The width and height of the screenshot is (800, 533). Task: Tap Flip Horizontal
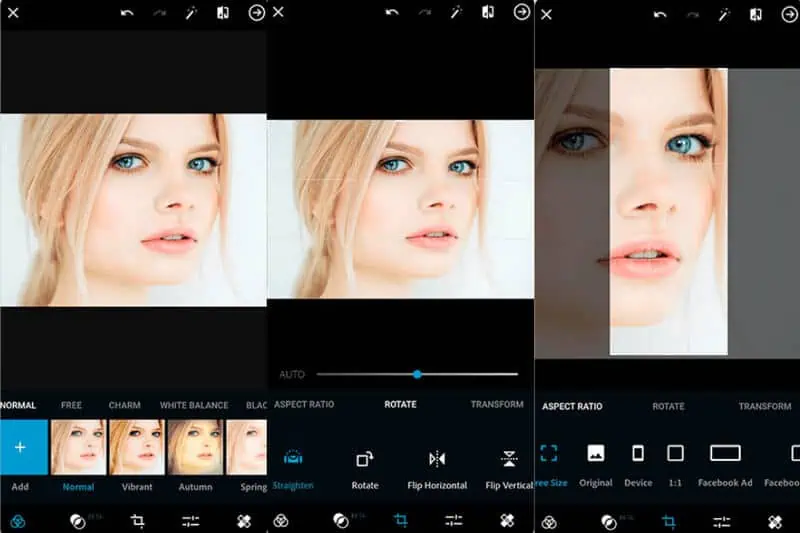(x=437, y=470)
